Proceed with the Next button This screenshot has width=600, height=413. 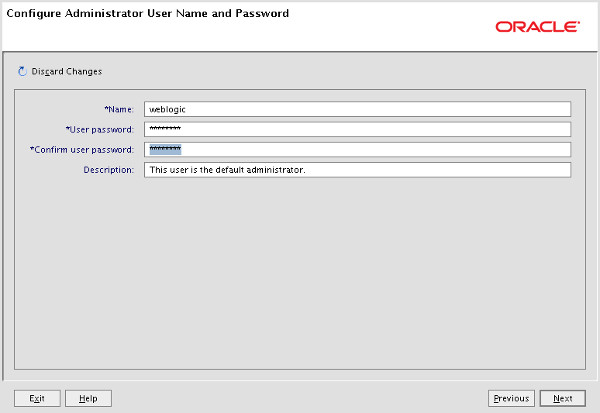point(562,398)
